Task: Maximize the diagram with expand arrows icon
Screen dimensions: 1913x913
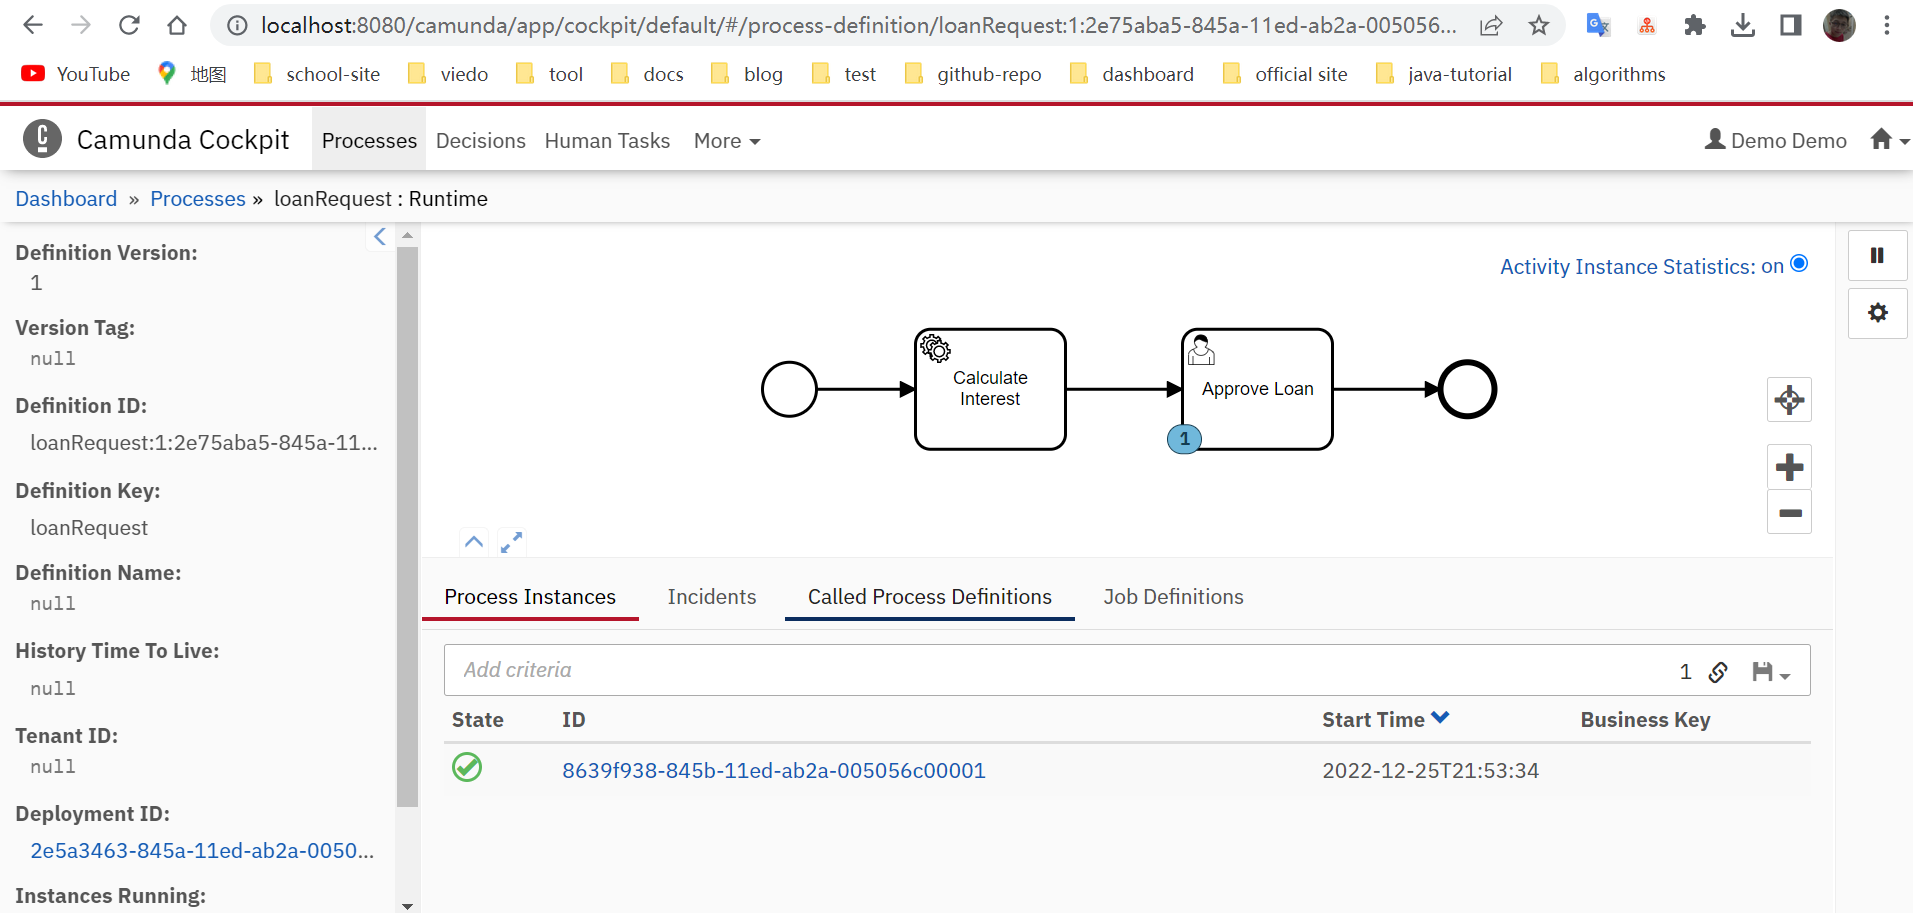Action: (x=511, y=542)
